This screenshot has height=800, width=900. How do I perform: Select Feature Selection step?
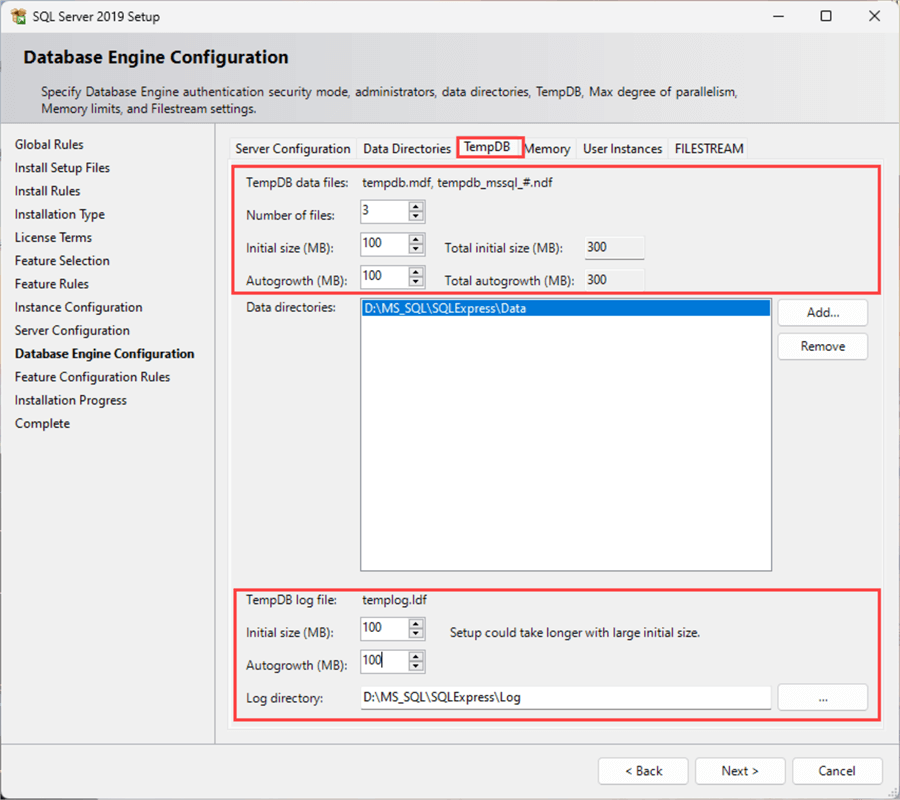(x=62, y=261)
